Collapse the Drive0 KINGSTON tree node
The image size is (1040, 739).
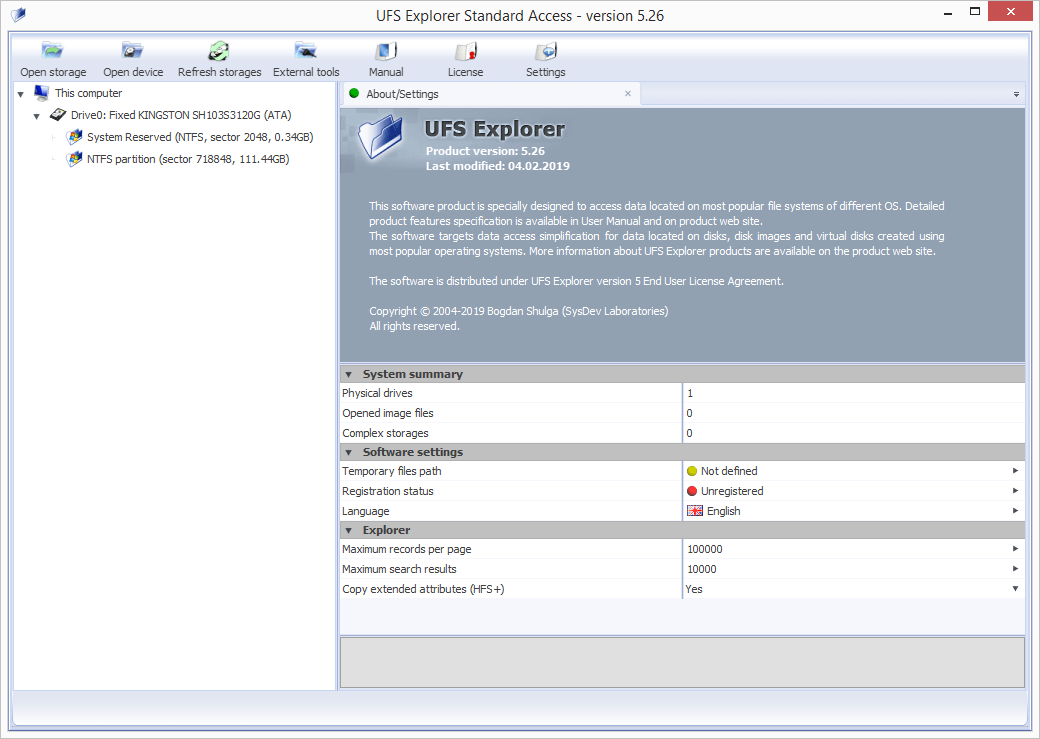[x=37, y=116]
